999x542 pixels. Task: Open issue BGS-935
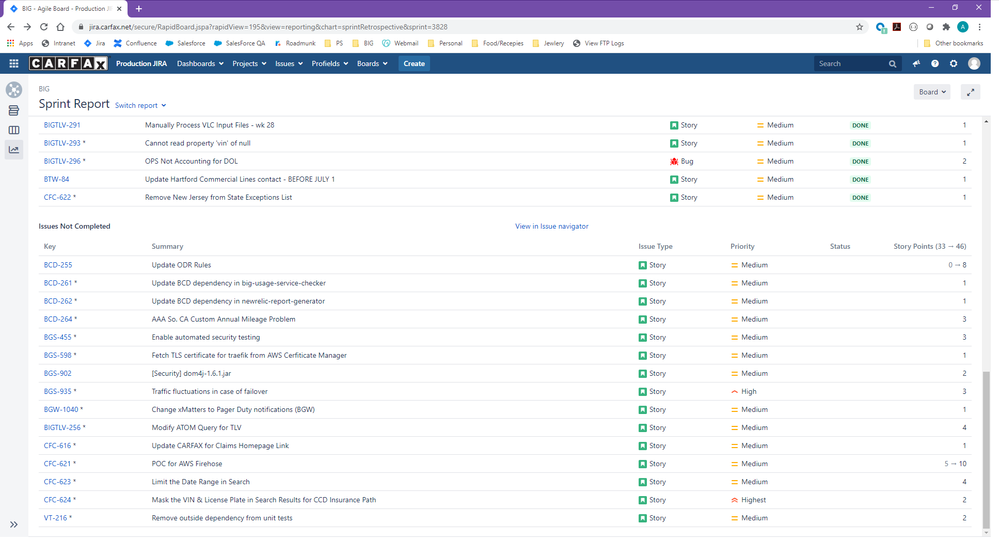[57, 392]
